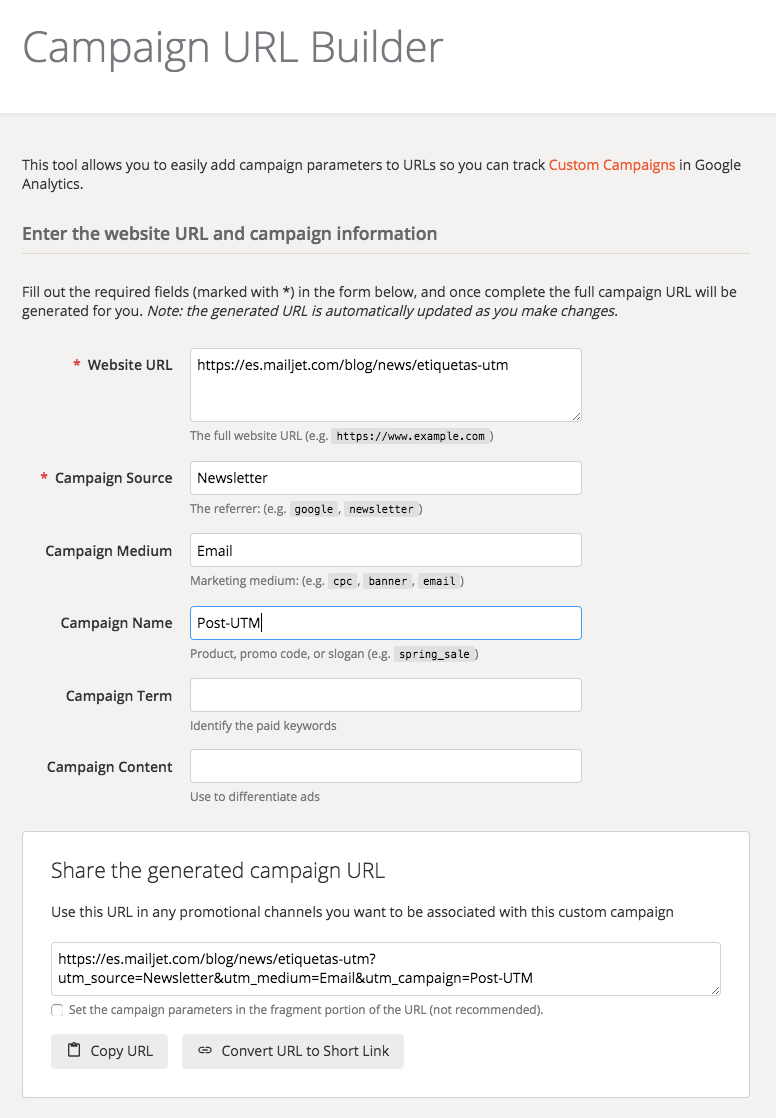This screenshot has width=776, height=1118.
Task: Click into the Campaign Source field
Action: coord(385,478)
